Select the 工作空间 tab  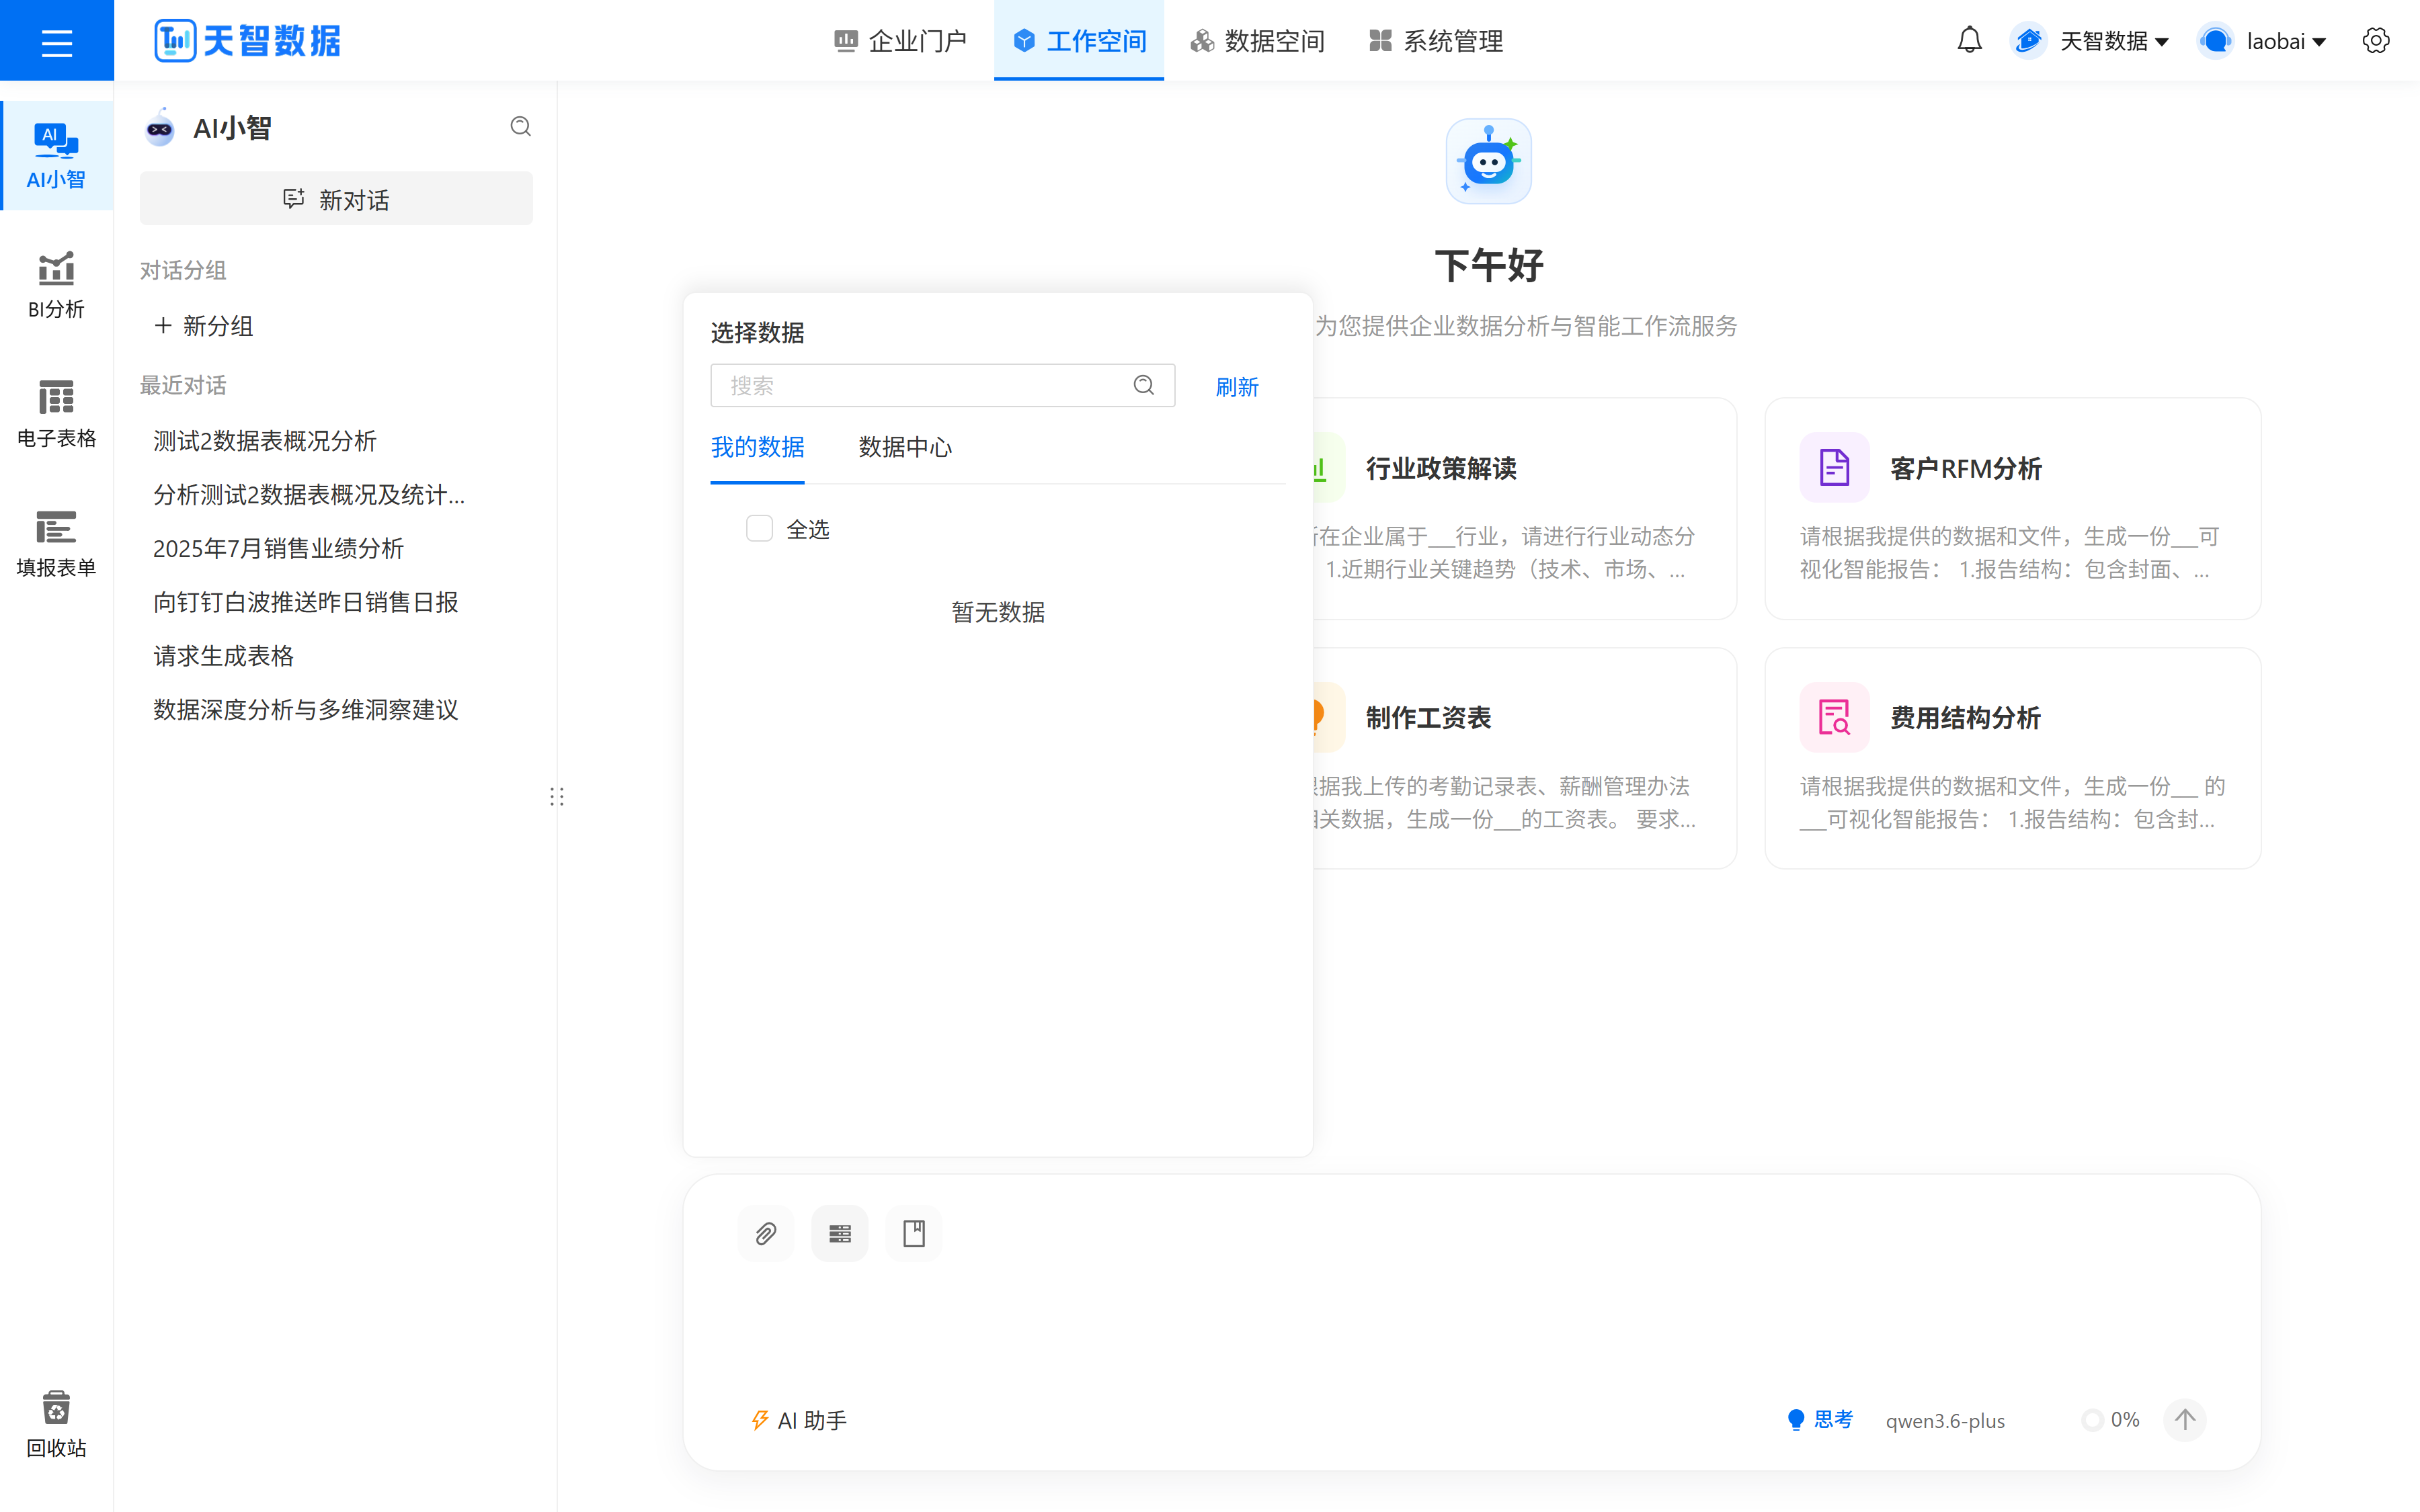tap(1079, 41)
